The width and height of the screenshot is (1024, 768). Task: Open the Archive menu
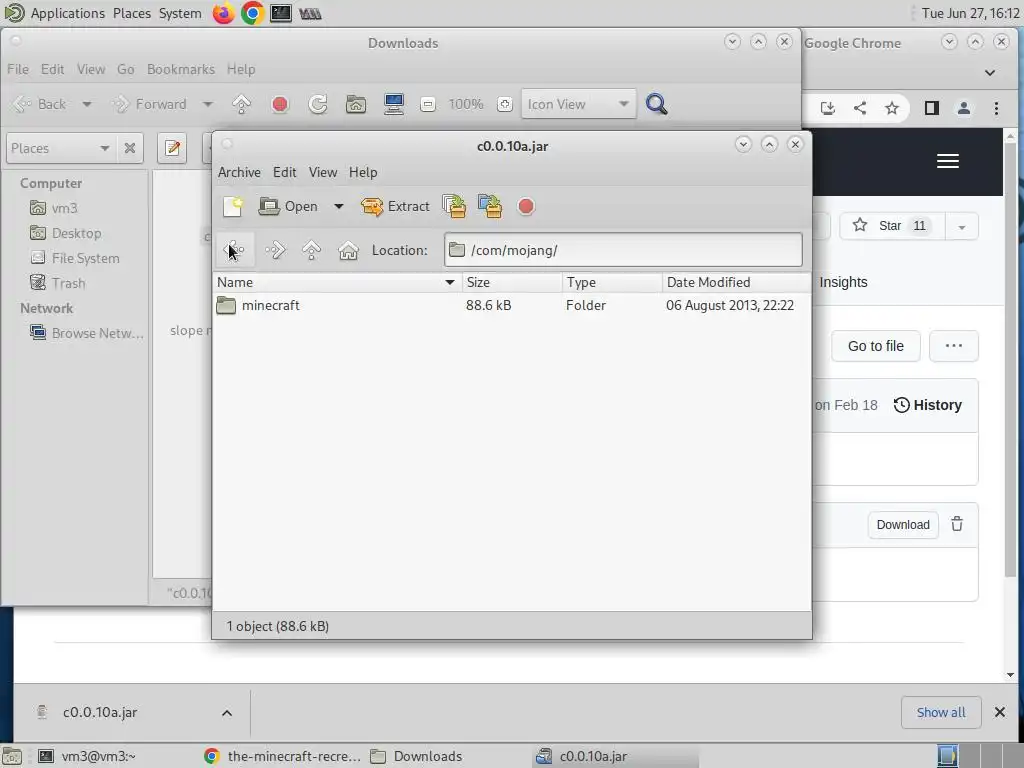click(x=239, y=172)
